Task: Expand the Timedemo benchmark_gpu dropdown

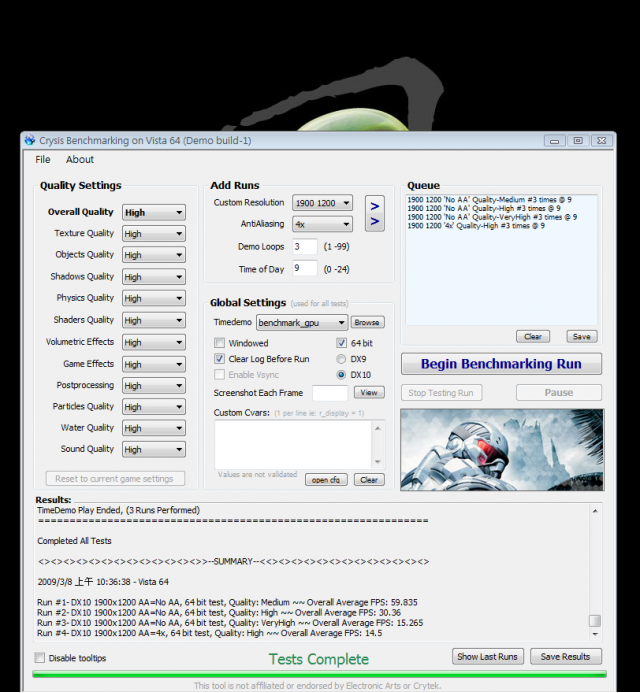Action: (x=302, y=323)
